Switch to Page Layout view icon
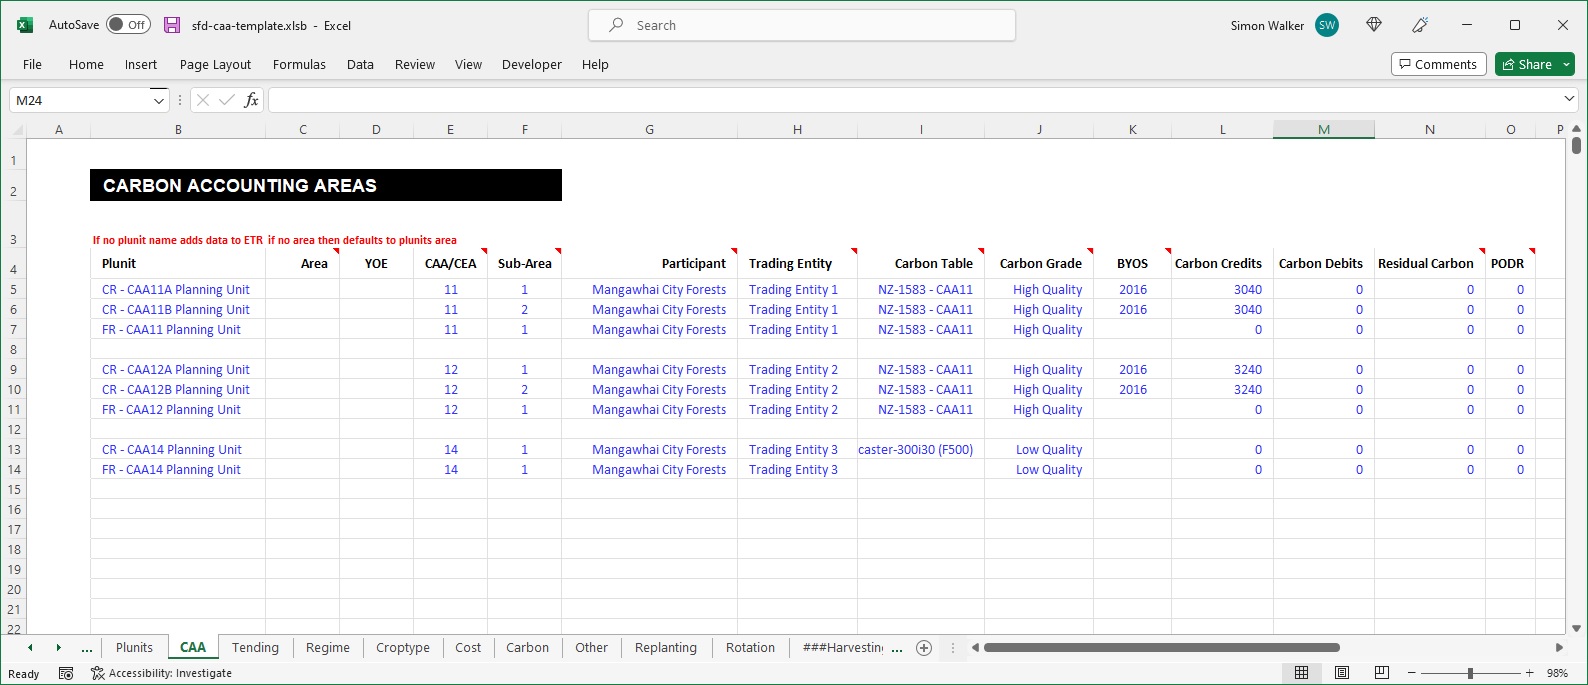Screen dimensions: 1588x685 point(1342,673)
